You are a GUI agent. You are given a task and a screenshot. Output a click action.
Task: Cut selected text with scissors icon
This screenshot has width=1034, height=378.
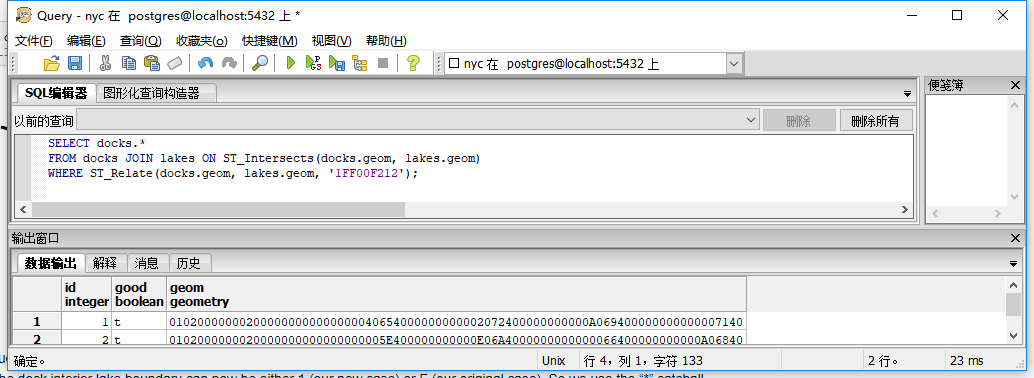coord(105,63)
